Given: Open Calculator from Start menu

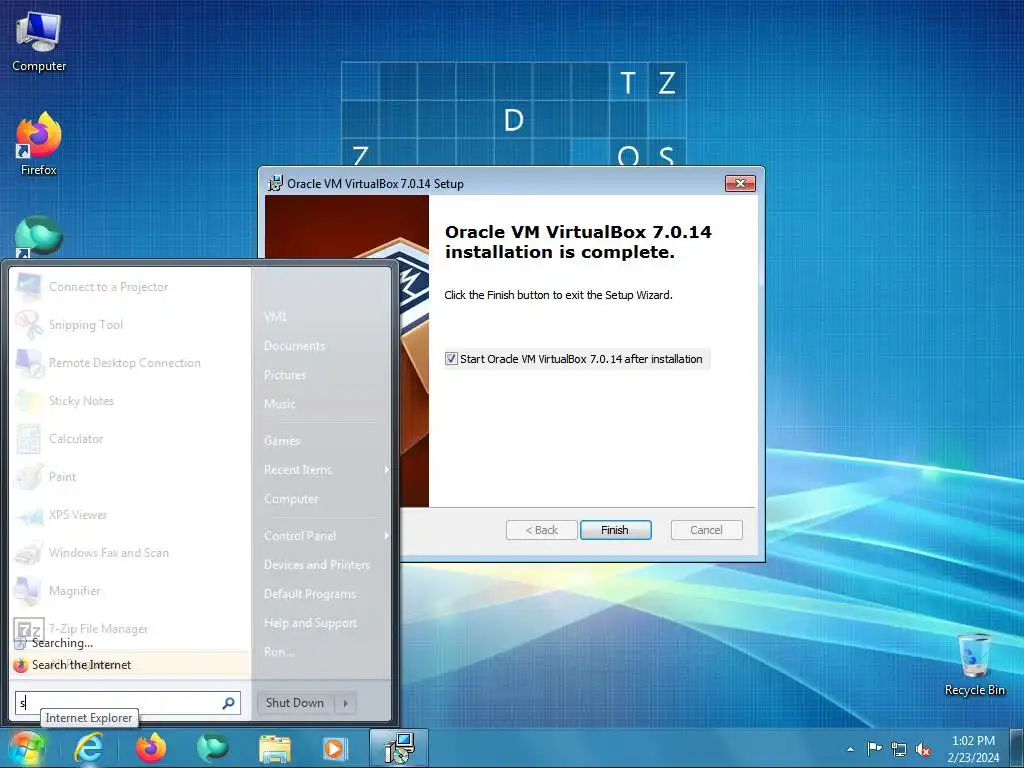Looking at the screenshot, I should point(131,438).
